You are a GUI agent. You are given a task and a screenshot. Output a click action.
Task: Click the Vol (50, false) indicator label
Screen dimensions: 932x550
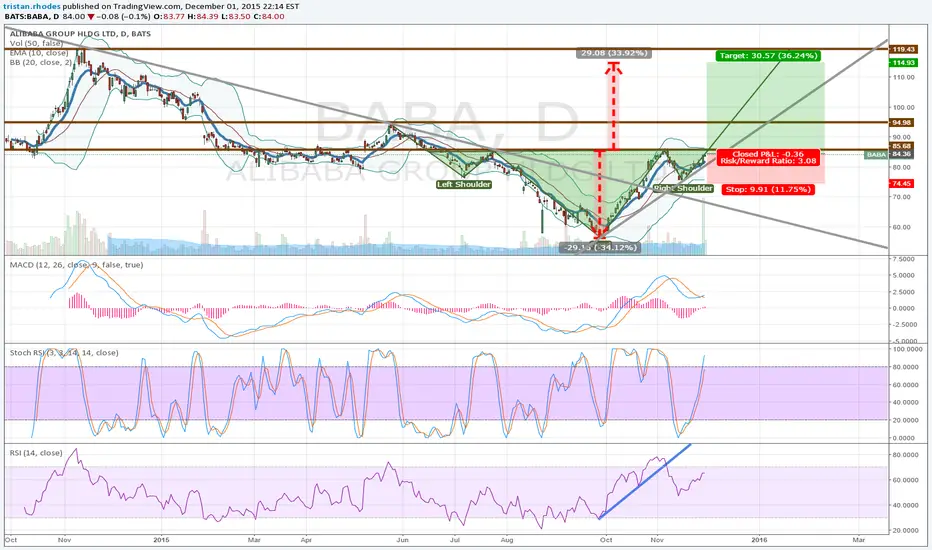pyautogui.click(x=36, y=43)
